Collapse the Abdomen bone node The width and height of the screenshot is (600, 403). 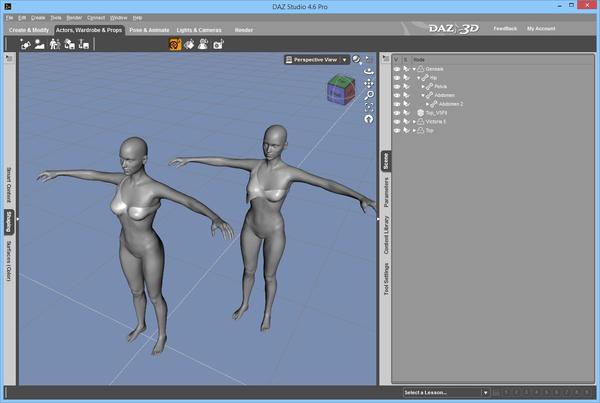423,96
